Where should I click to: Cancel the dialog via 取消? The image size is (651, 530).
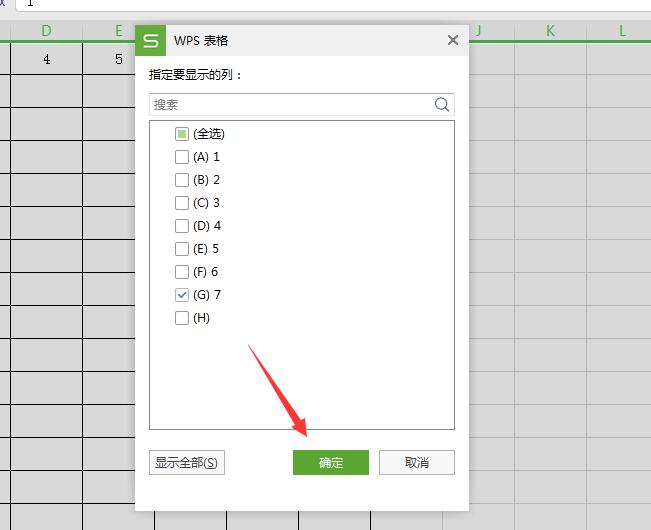[x=417, y=462]
